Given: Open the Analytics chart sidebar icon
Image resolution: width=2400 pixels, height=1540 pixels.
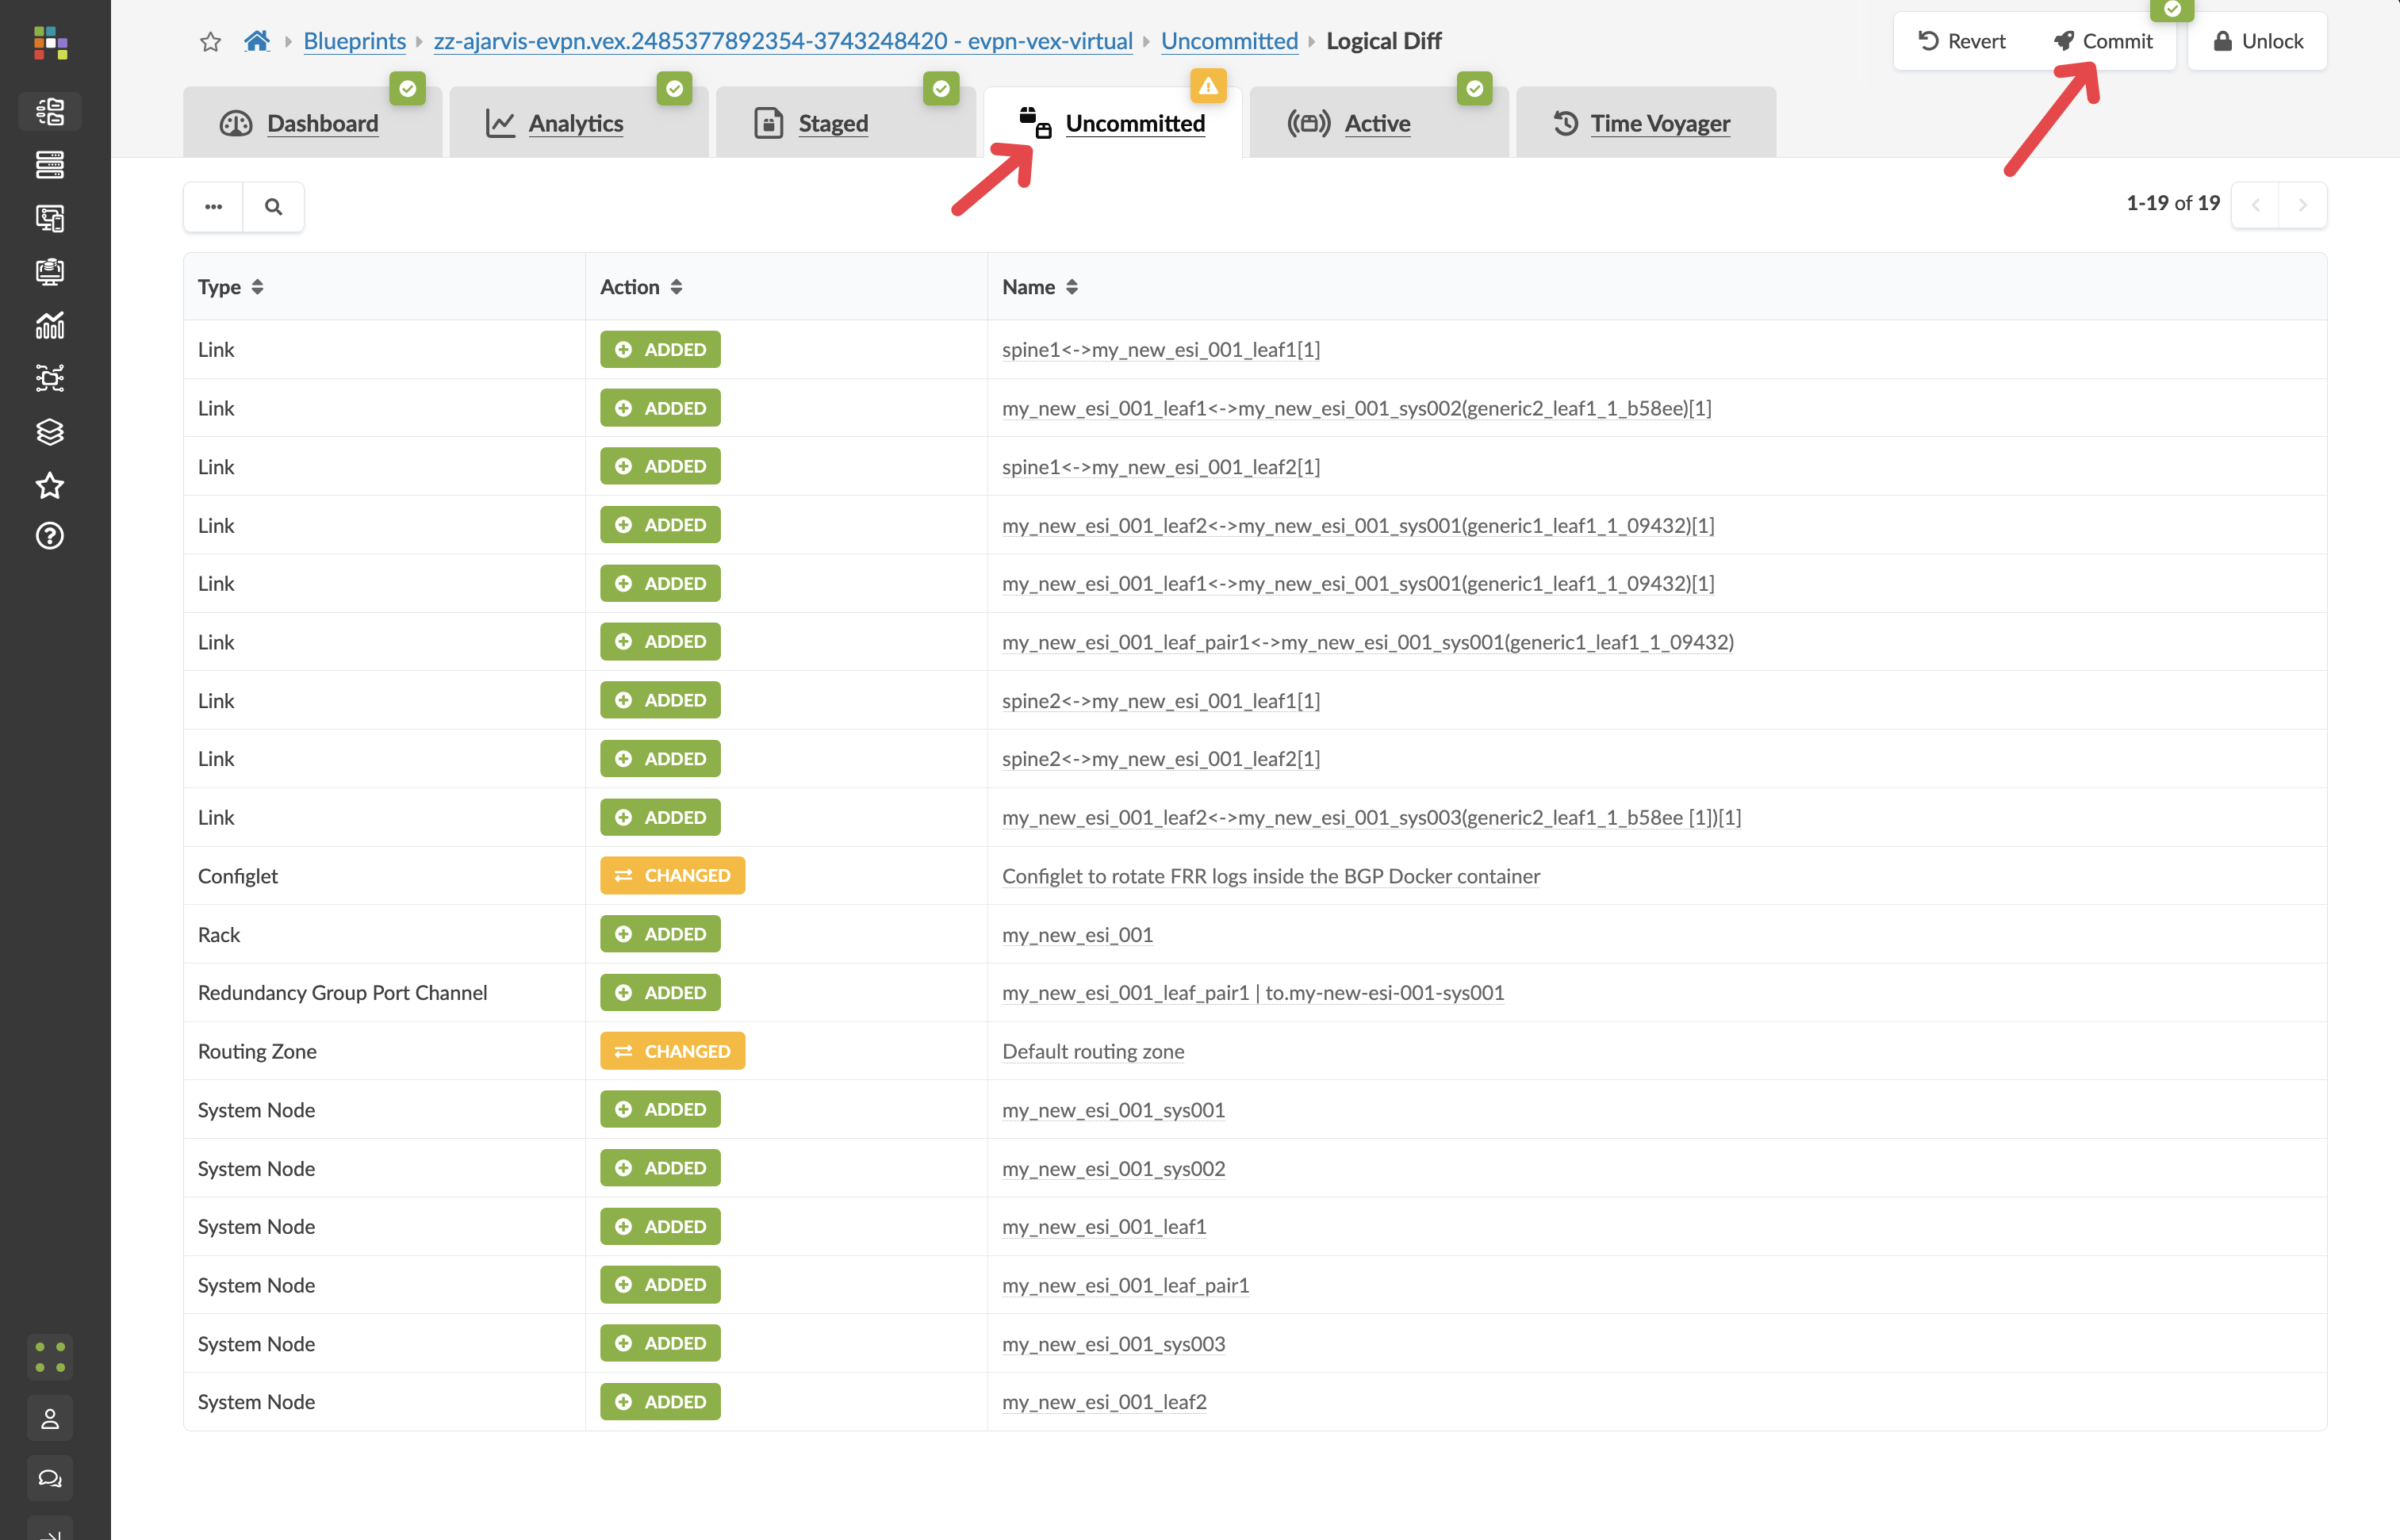Looking at the screenshot, I should tap(49, 325).
